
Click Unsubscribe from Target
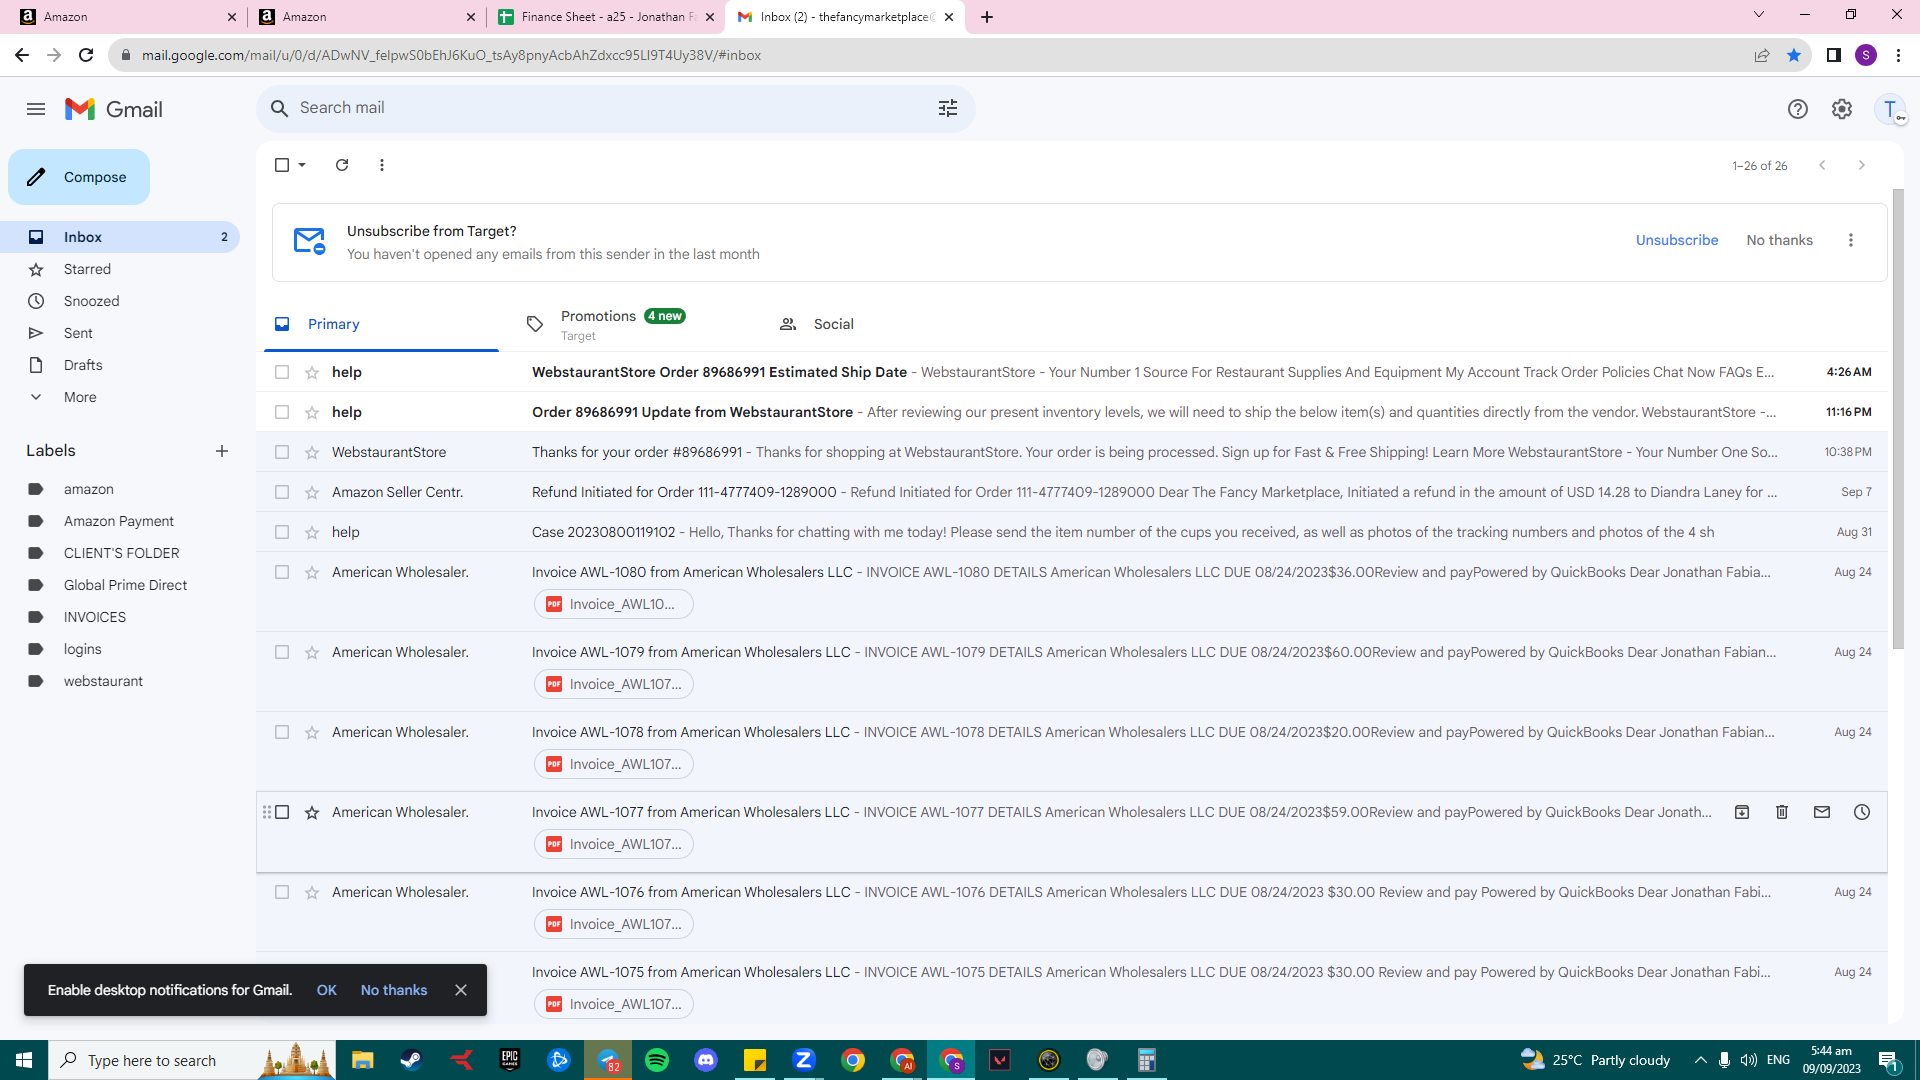1677,240
